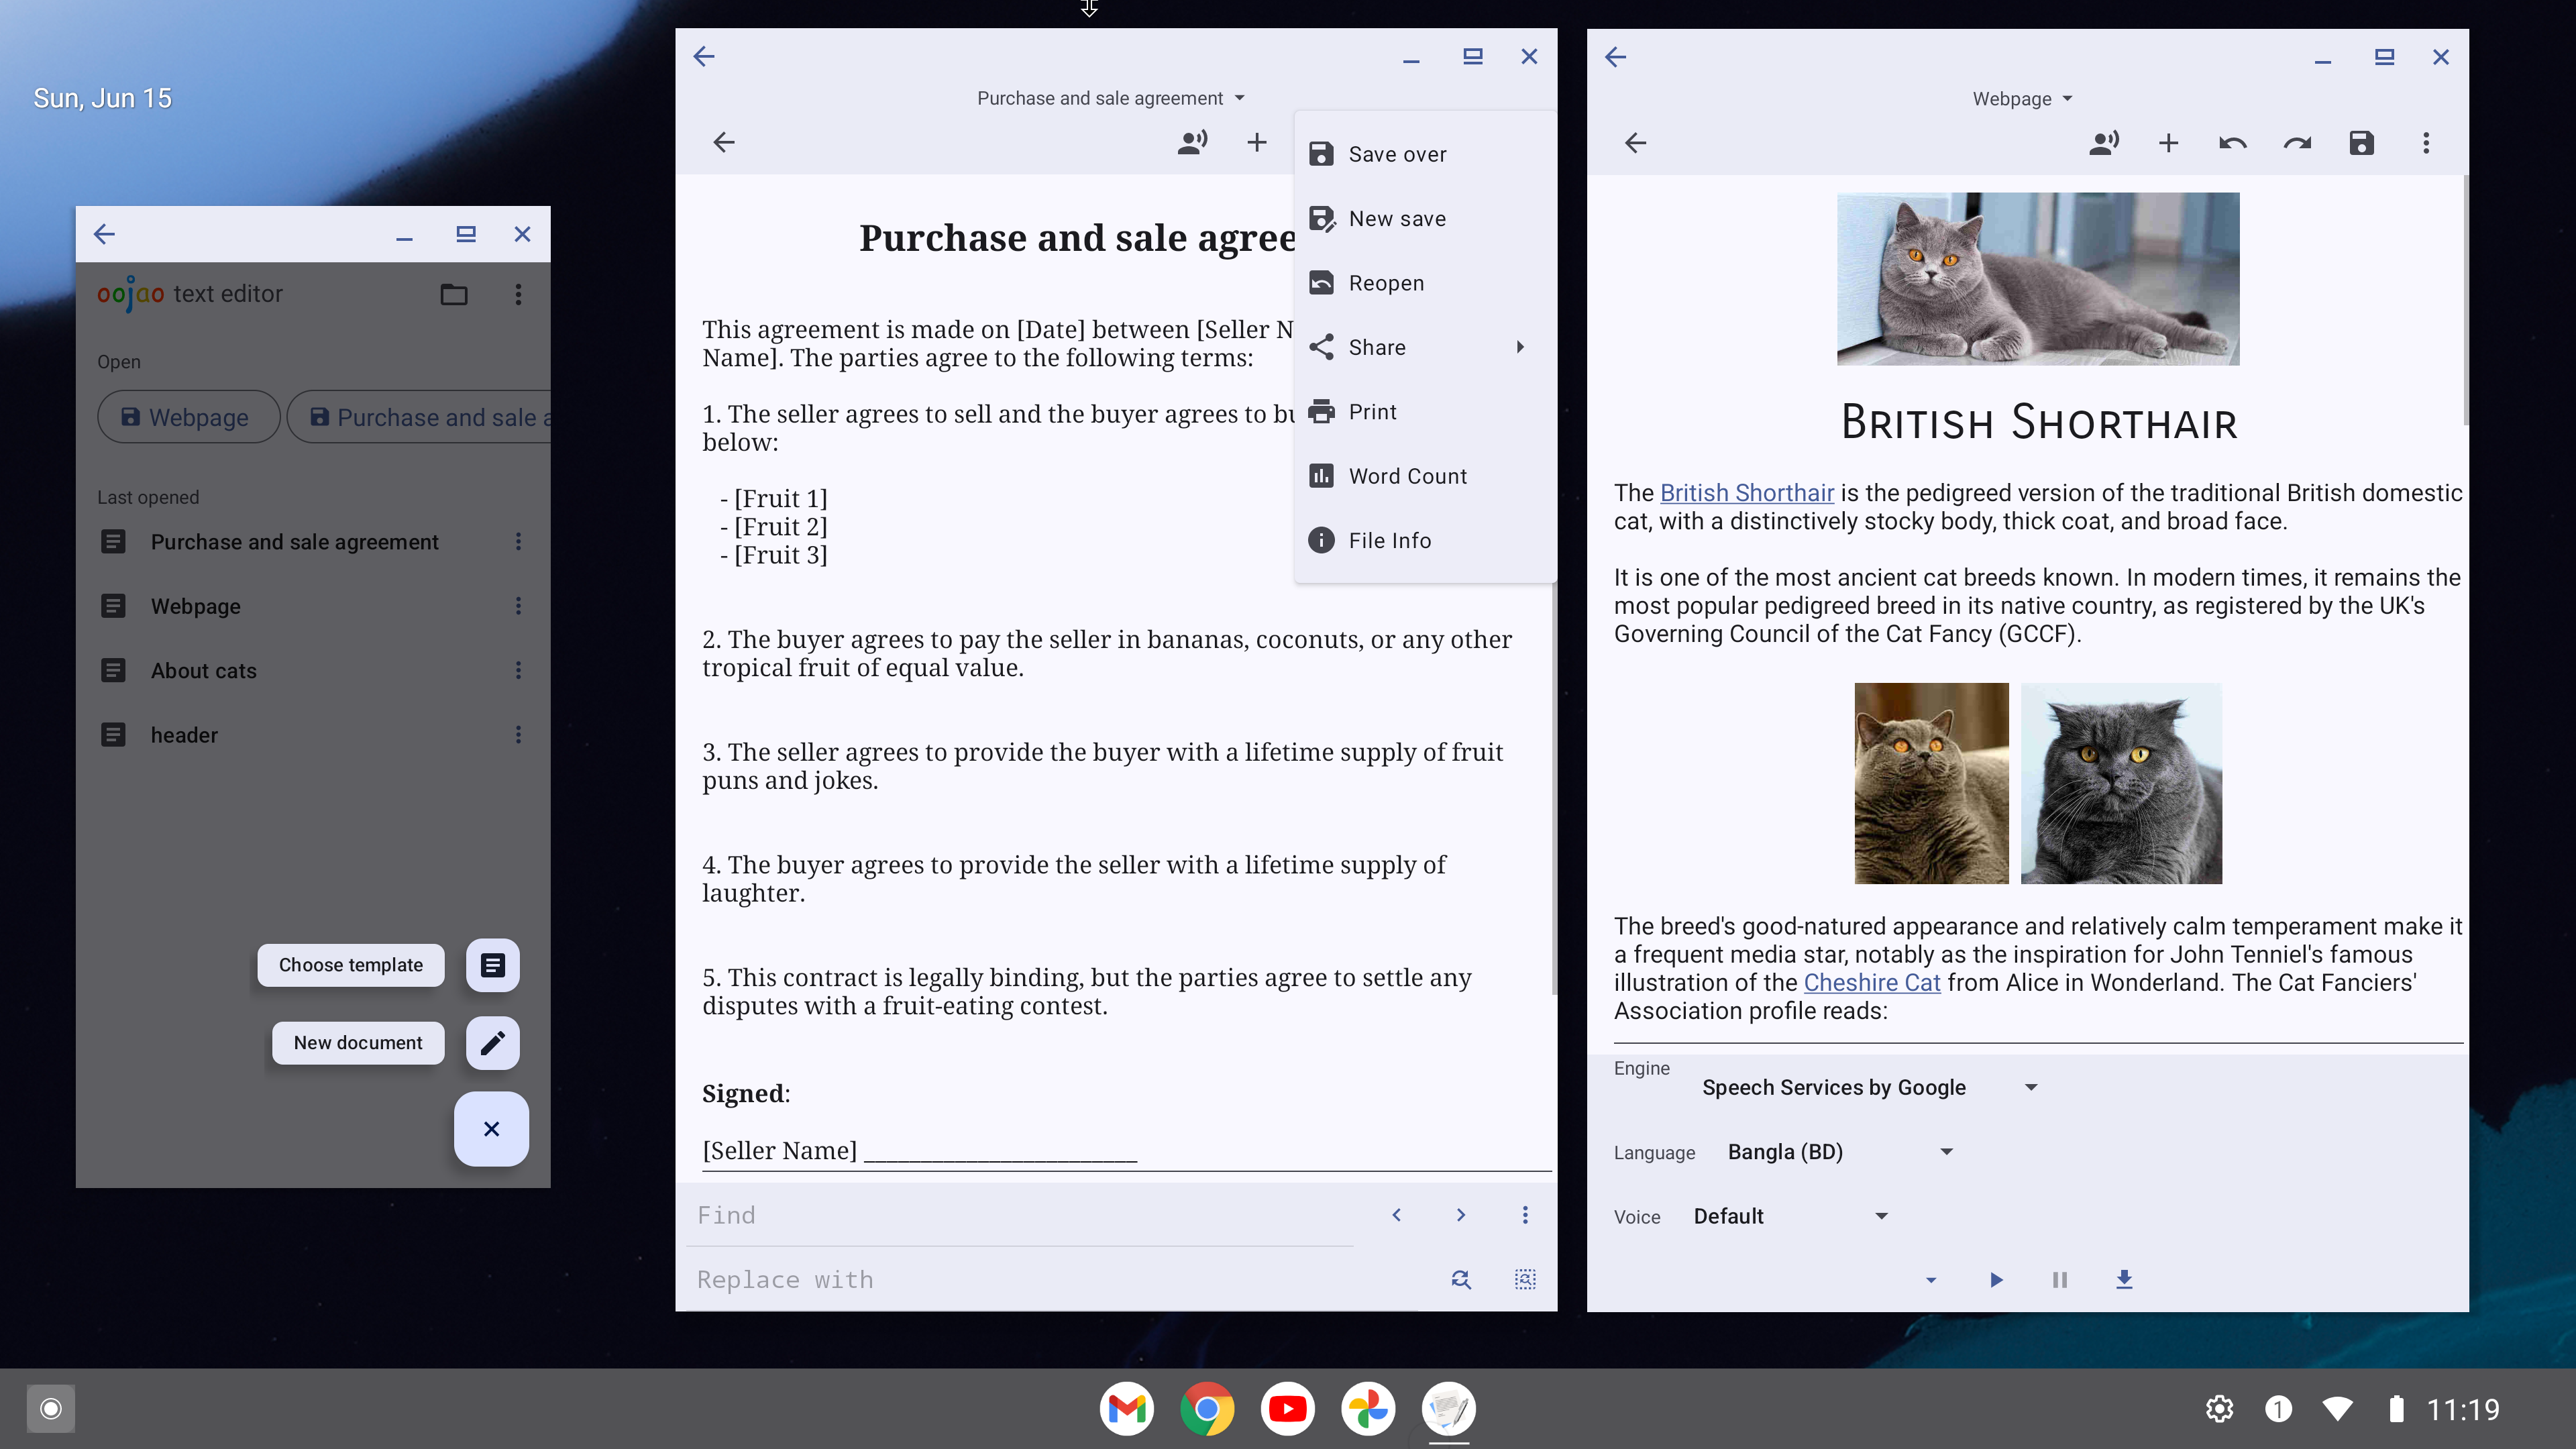Open File Info from the menu
The height and width of the screenshot is (1449, 2576).
(x=1425, y=540)
